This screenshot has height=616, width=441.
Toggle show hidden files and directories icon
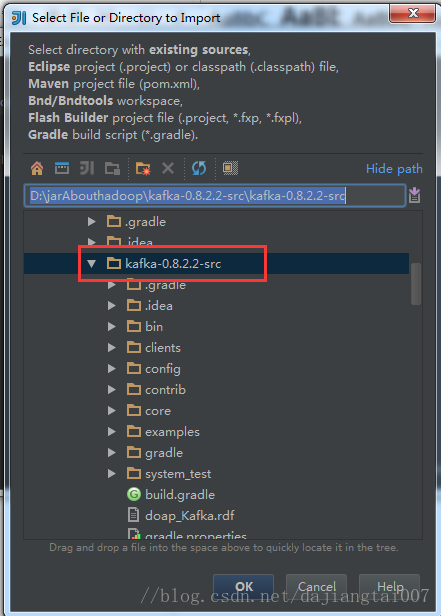(x=230, y=168)
